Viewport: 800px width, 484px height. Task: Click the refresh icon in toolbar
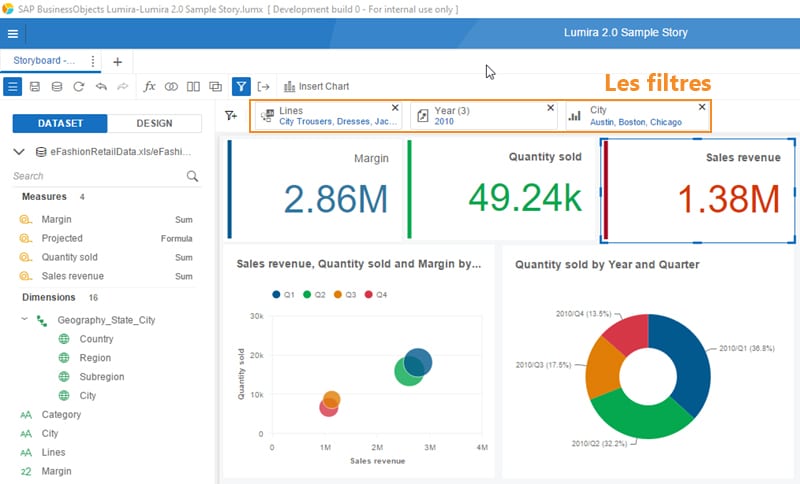[79, 87]
